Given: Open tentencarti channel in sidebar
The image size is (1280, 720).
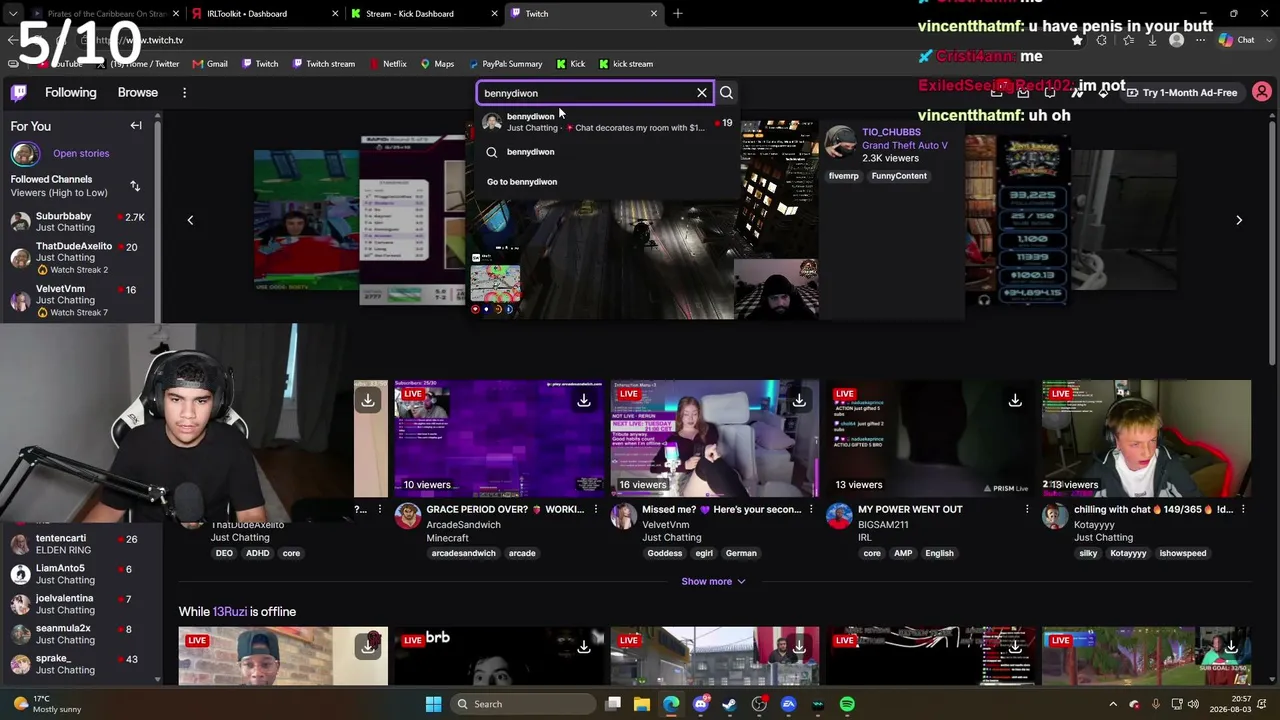Looking at the screenshot, I should pyautogui.click(x=78, y=544).
